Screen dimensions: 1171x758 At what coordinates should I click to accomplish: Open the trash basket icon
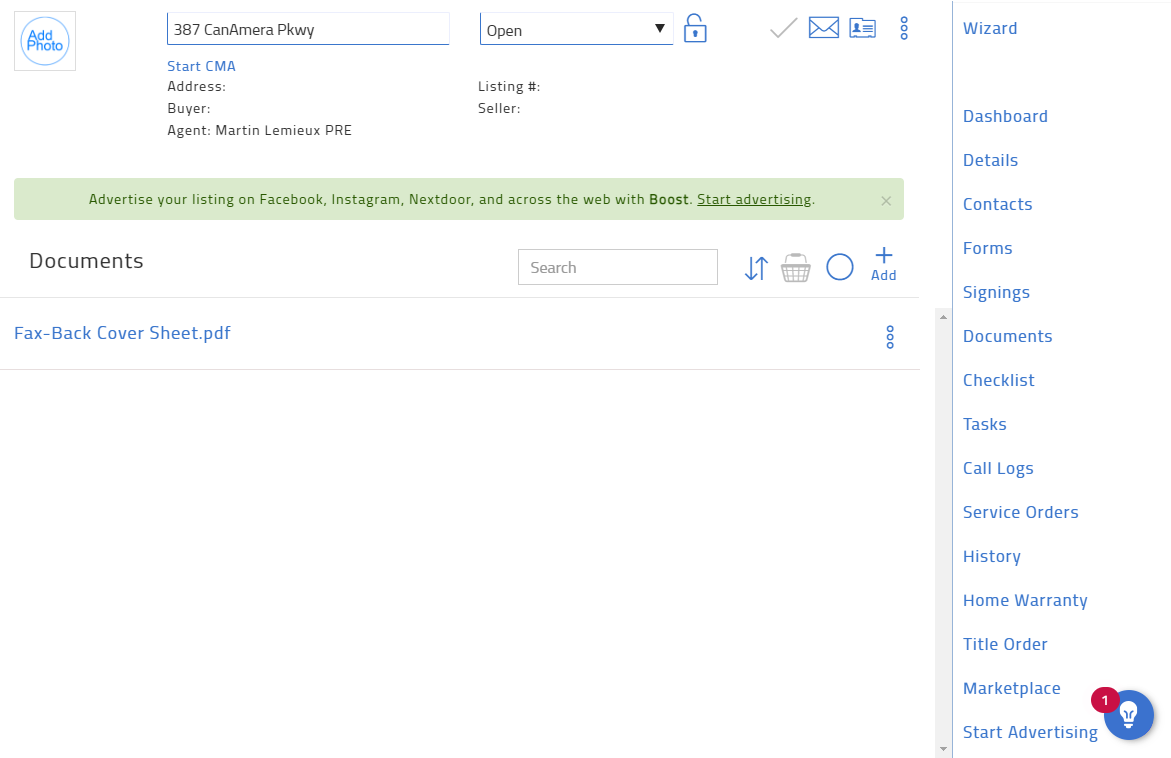coord(795,267)
